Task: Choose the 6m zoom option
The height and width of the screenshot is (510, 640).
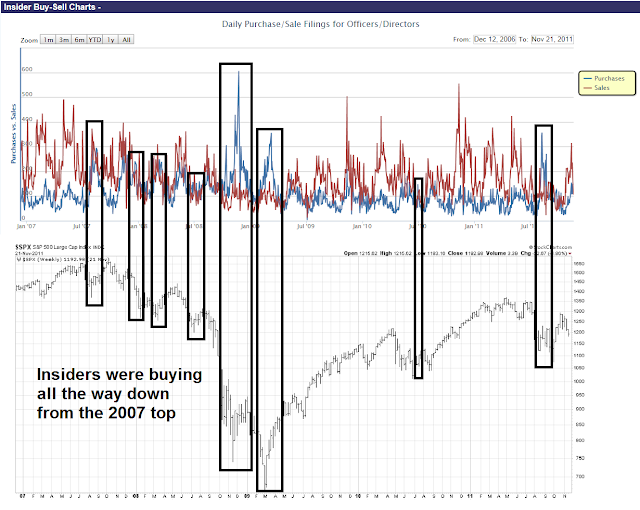Action: click(79, 40)
